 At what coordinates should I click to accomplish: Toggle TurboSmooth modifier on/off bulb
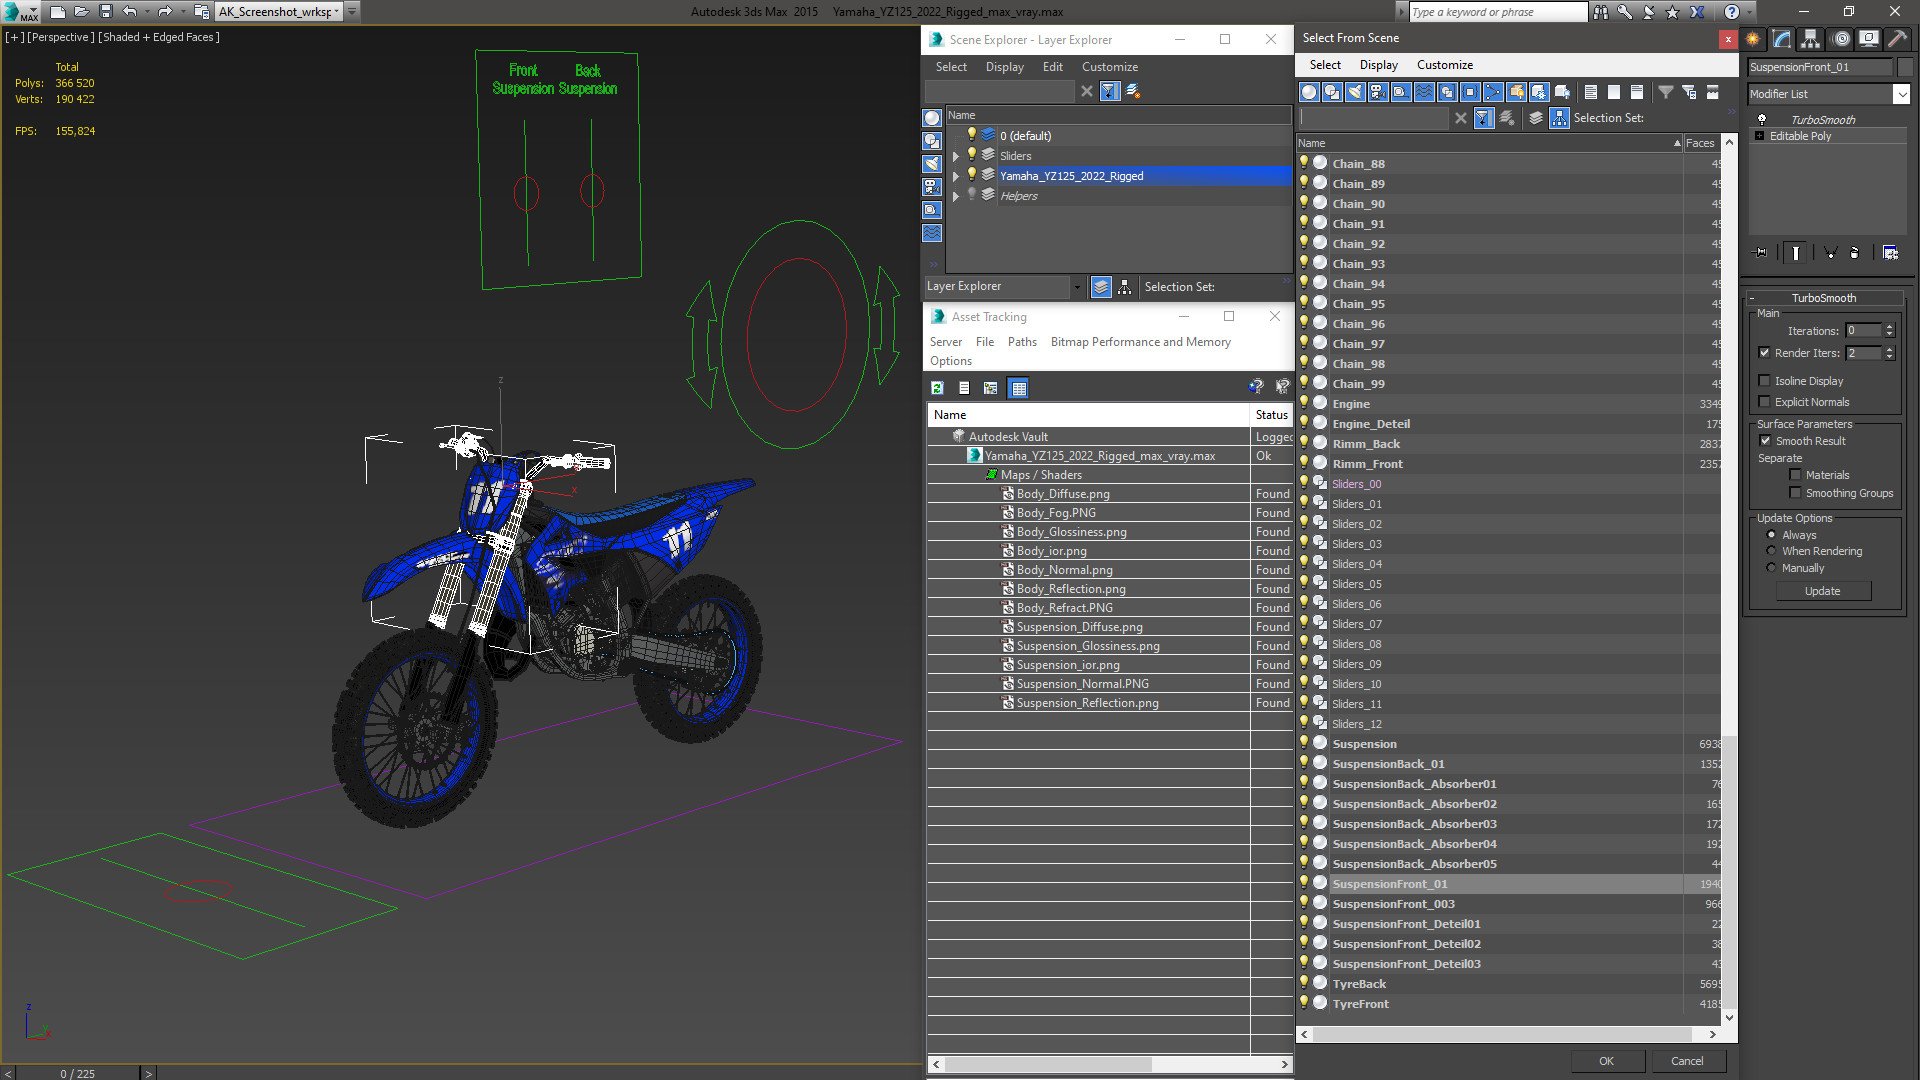tap(1762, 119)
